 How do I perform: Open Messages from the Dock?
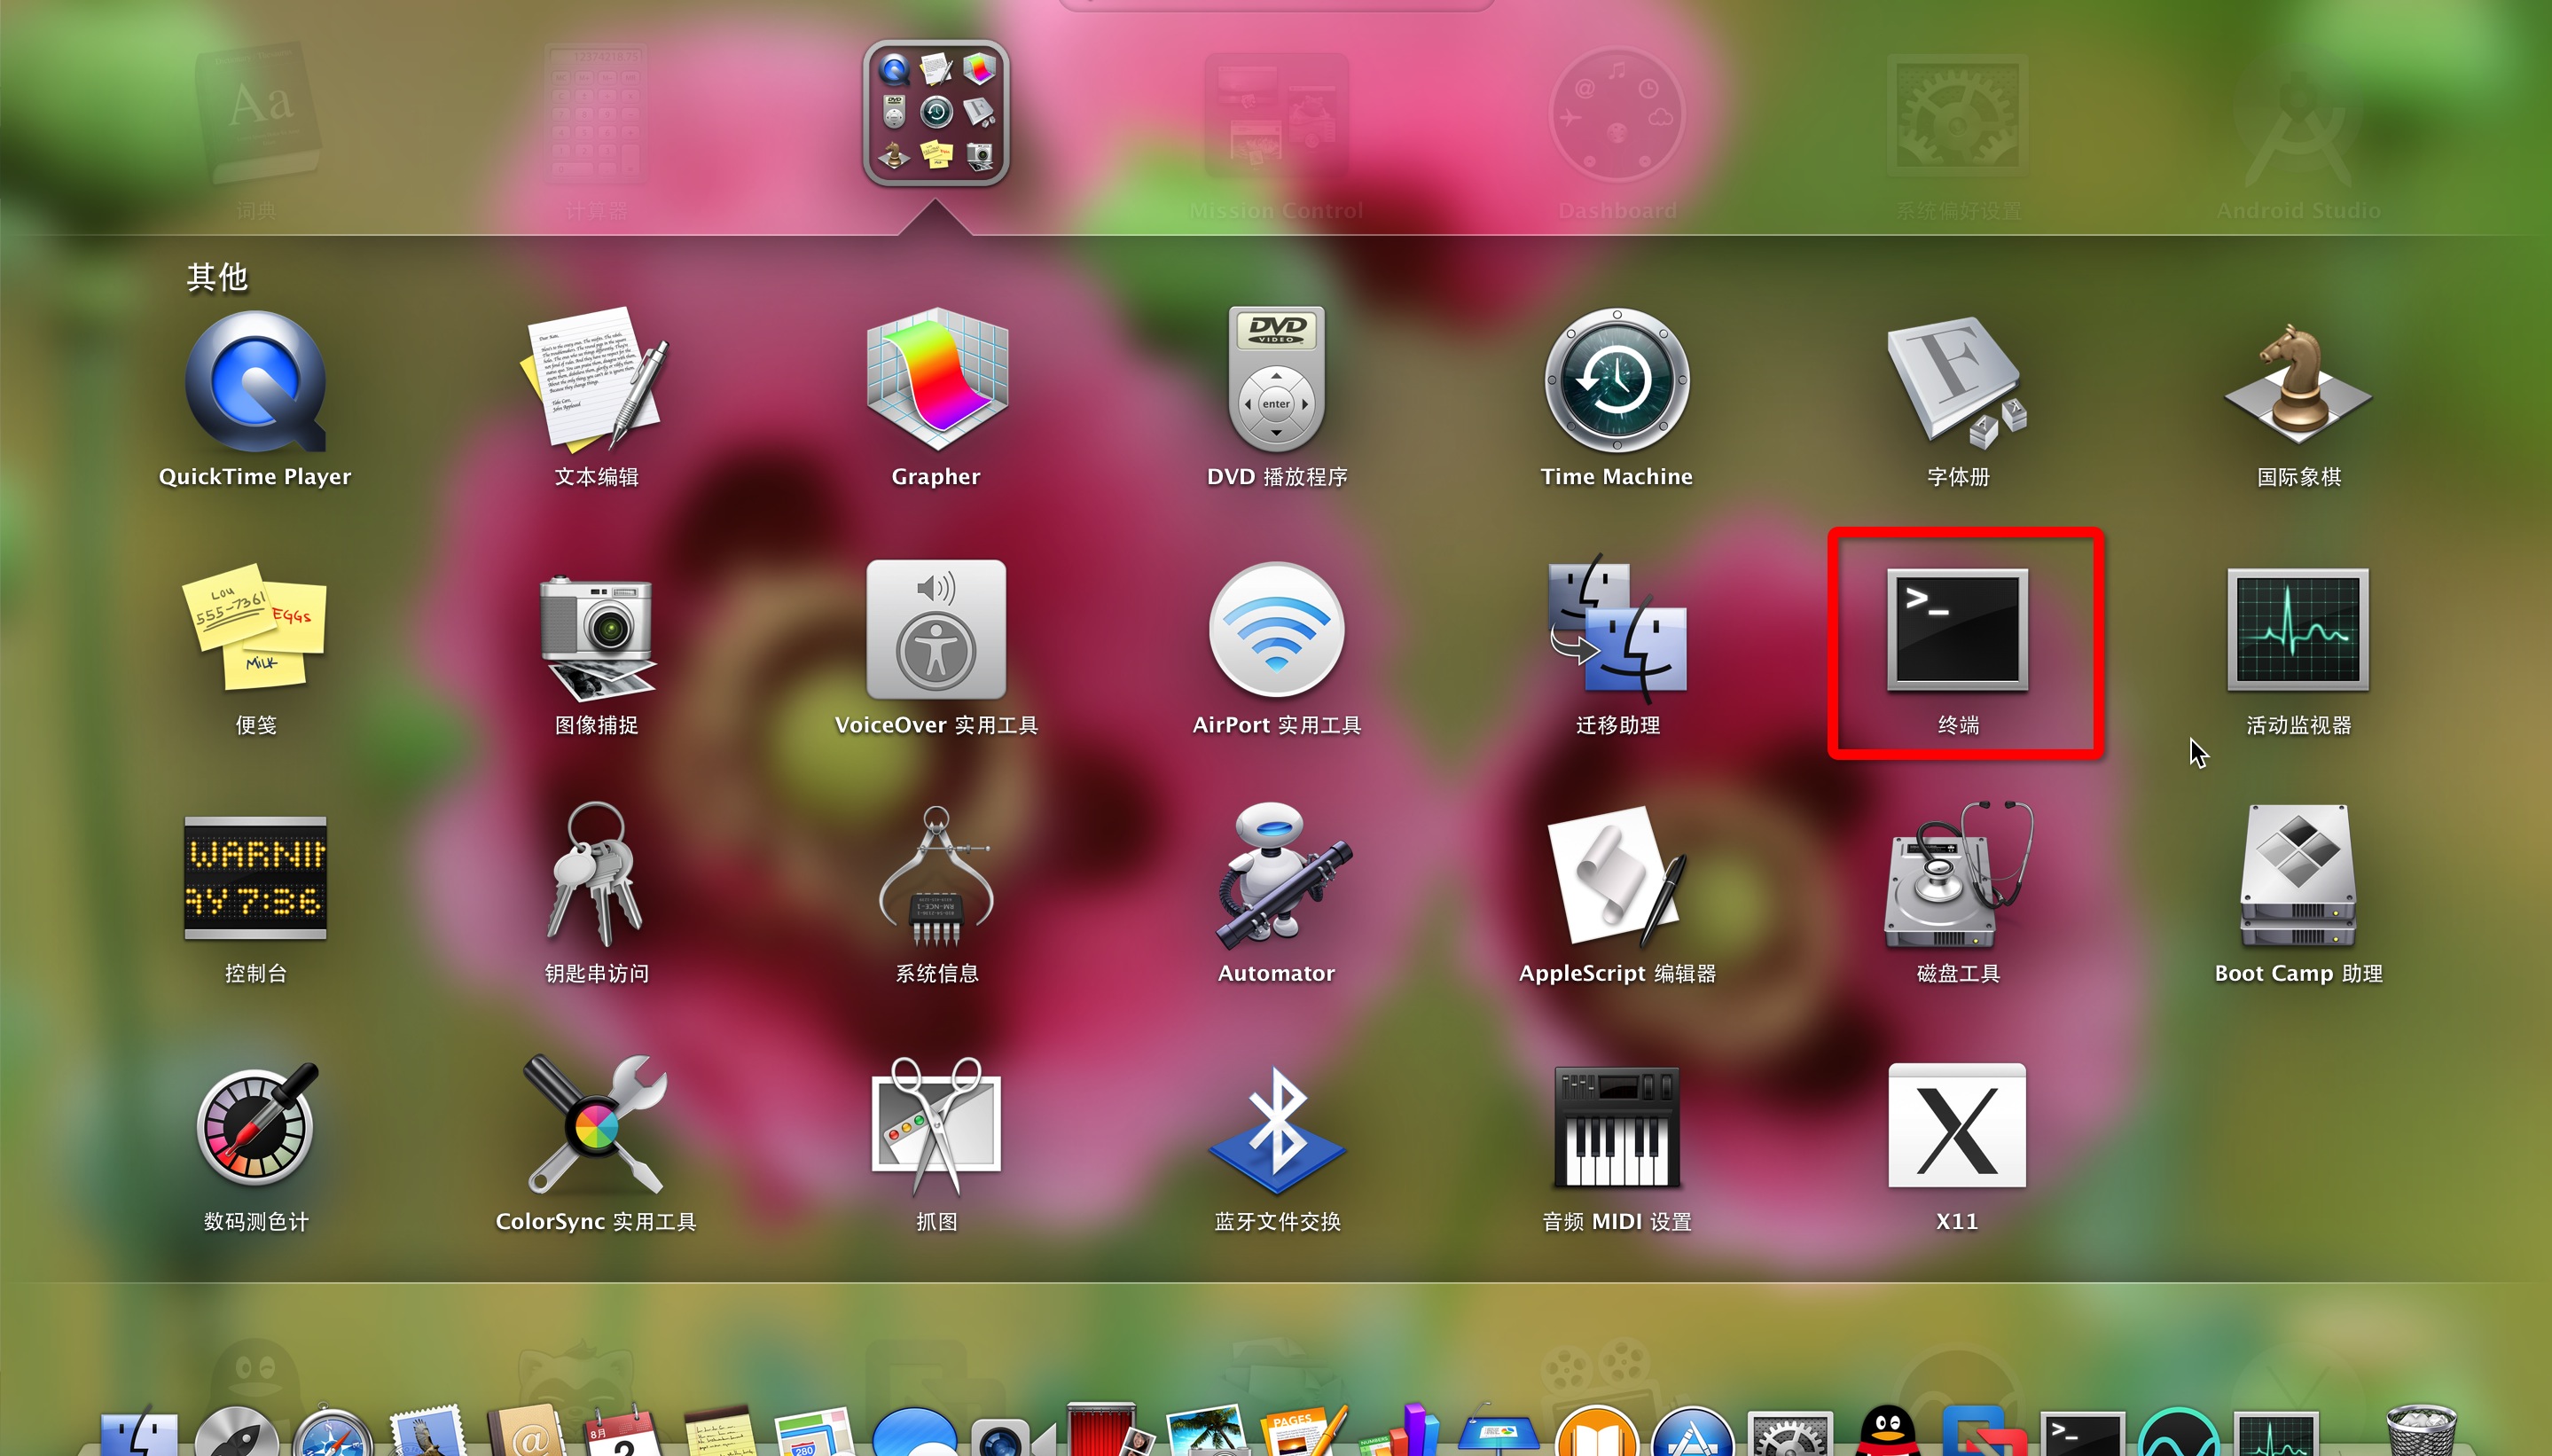pyautogui.click(x=913, y=1430)
